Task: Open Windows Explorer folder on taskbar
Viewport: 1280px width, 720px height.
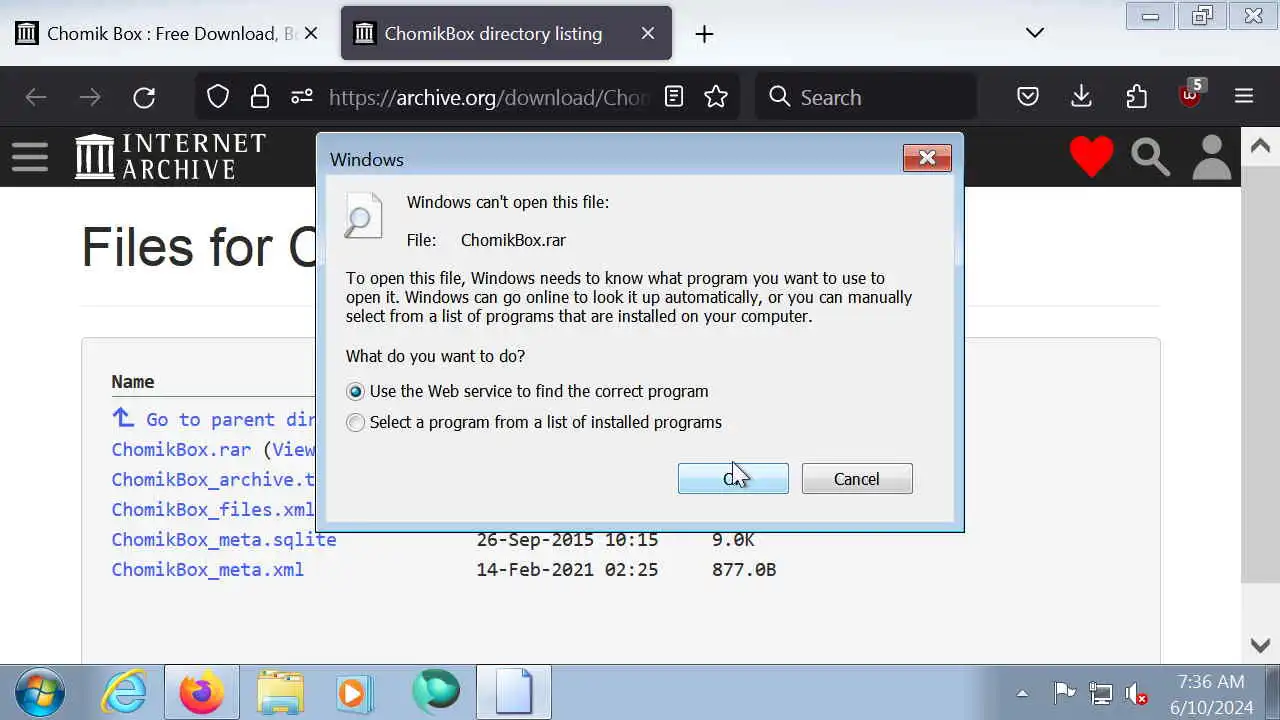Action: pos(280,692)
